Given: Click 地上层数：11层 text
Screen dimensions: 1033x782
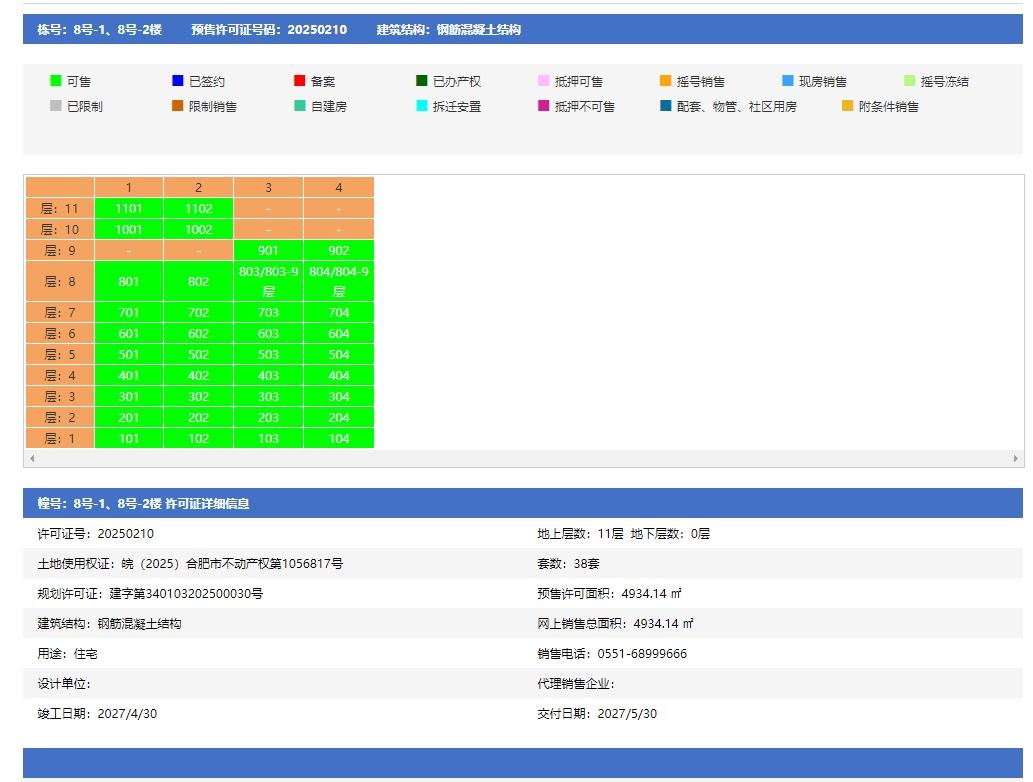Looking at the screenshot, I should click(580, 534).
